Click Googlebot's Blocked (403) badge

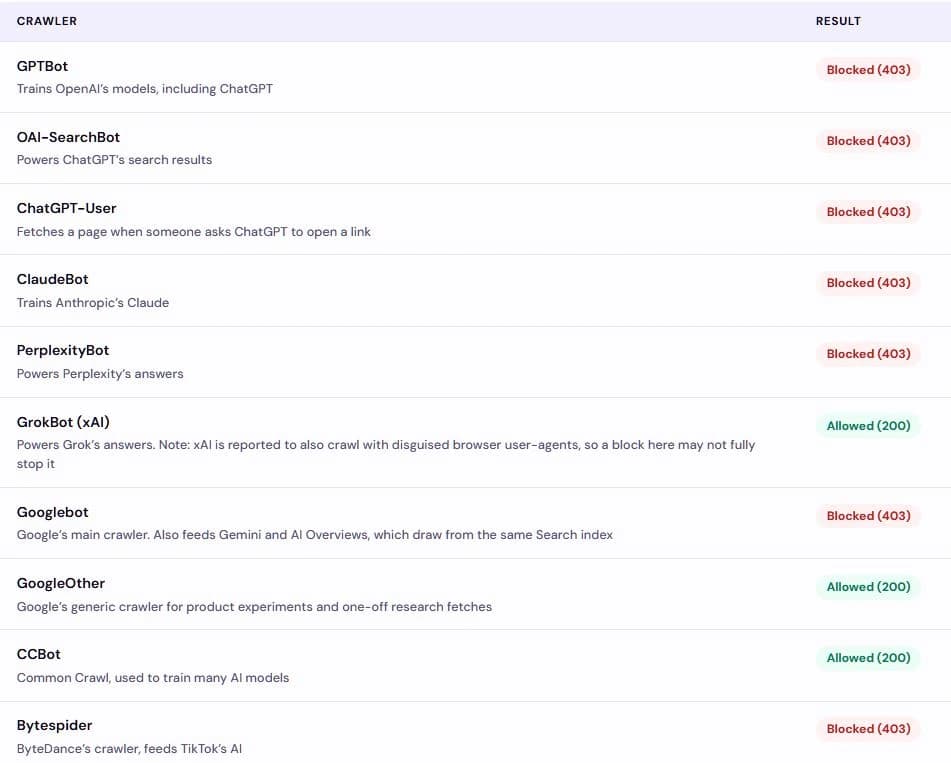point(868,516)
